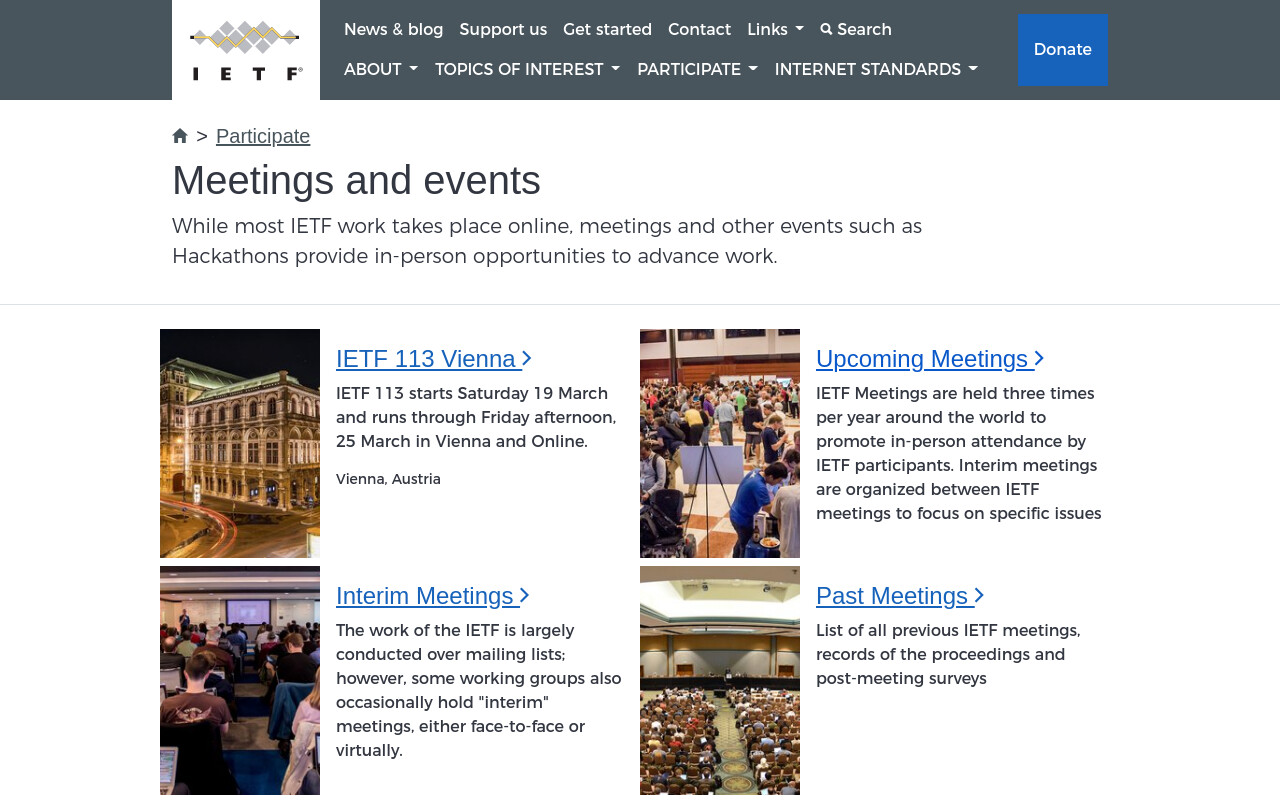Viewport: 1280px width, 800px height.
Task: Click the 'Meetings and events' heading
Action: tap(356, 180)
